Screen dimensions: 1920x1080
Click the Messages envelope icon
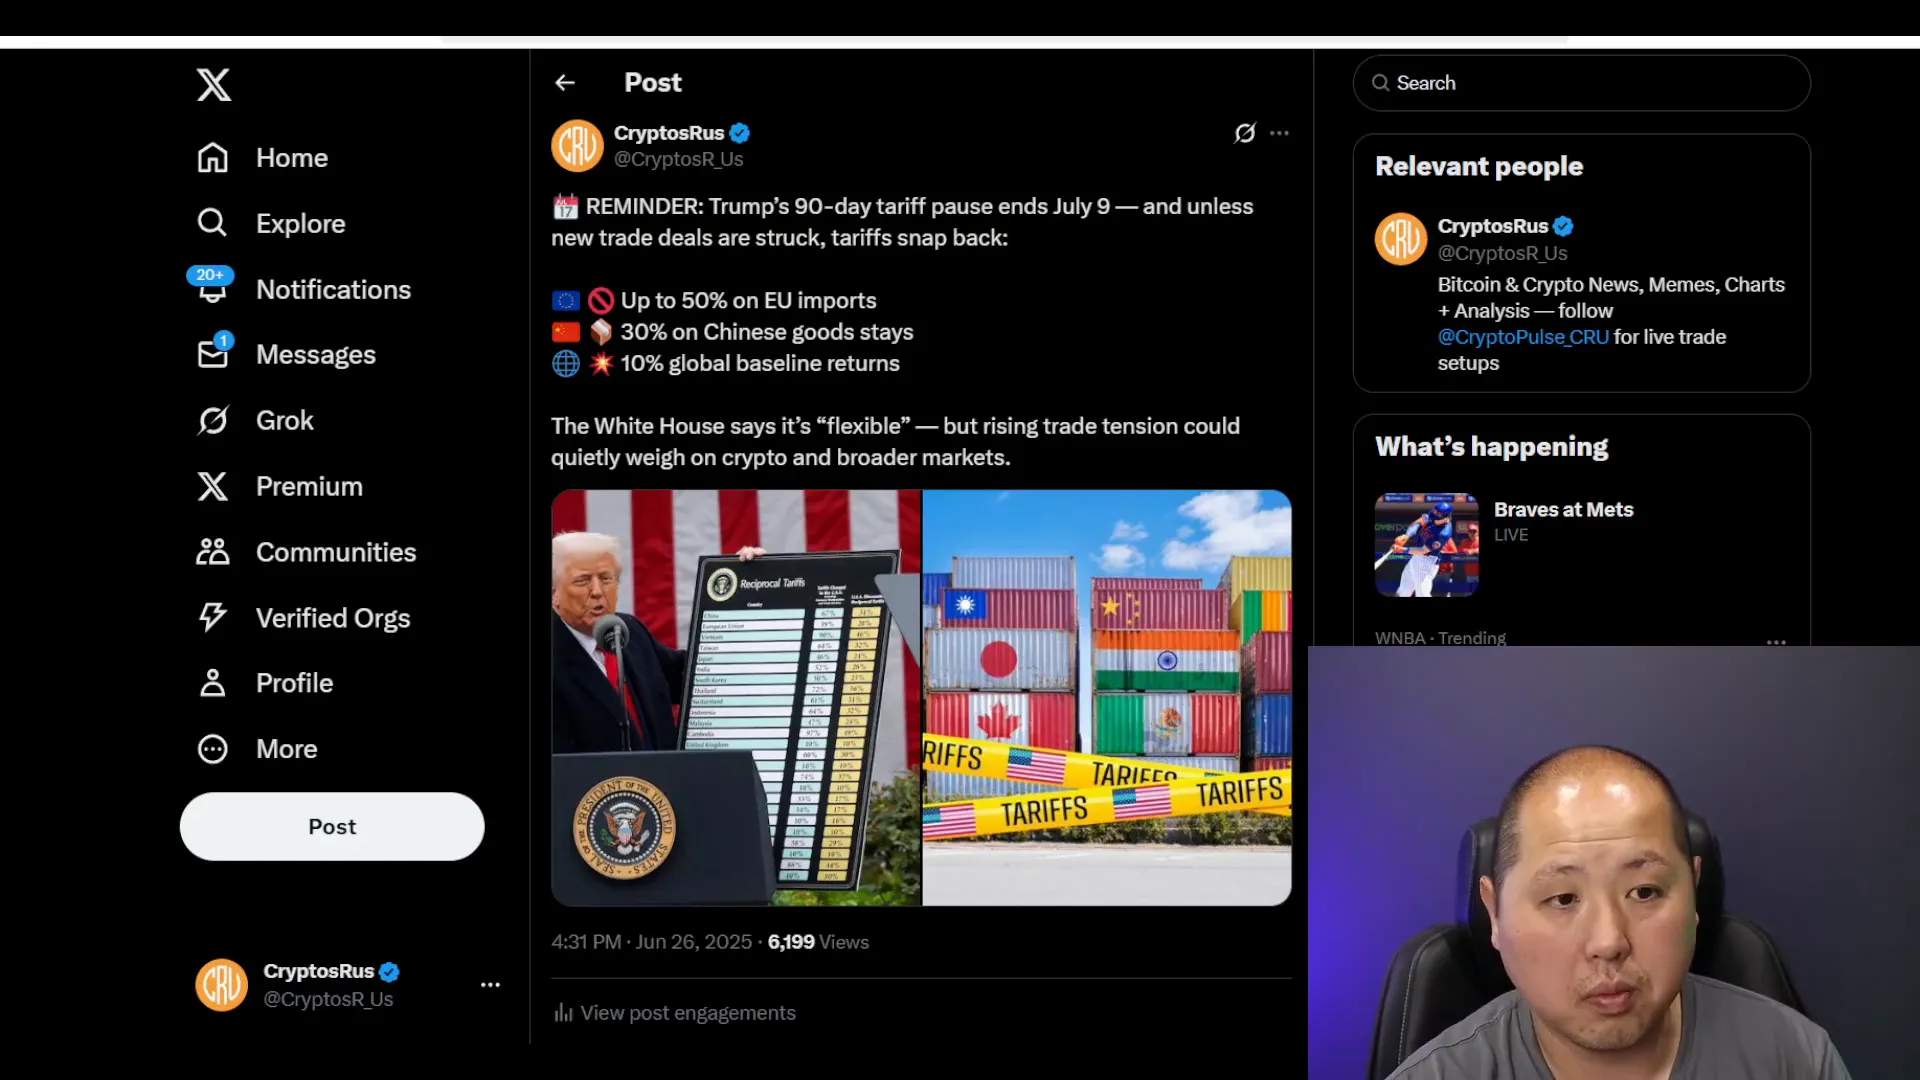point(212,354)
